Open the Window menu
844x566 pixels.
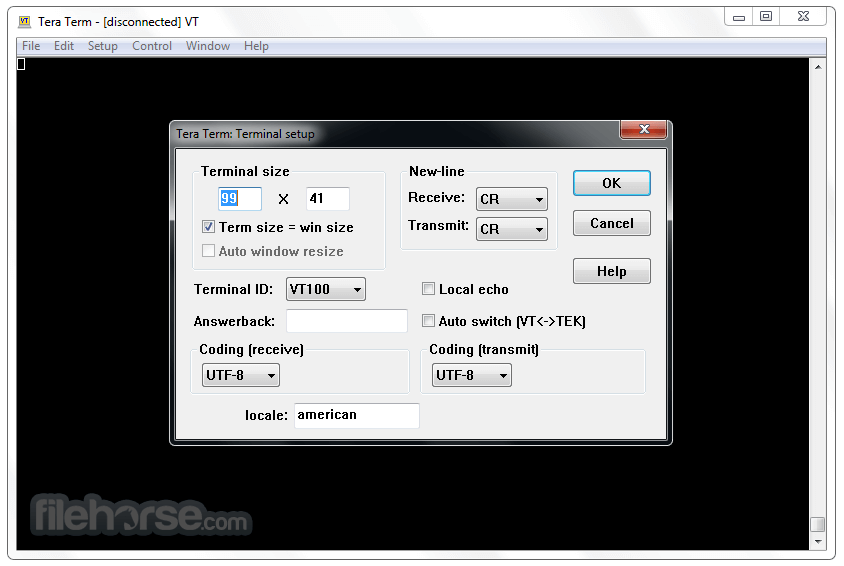pyautogui.click(x=208, y=46)
